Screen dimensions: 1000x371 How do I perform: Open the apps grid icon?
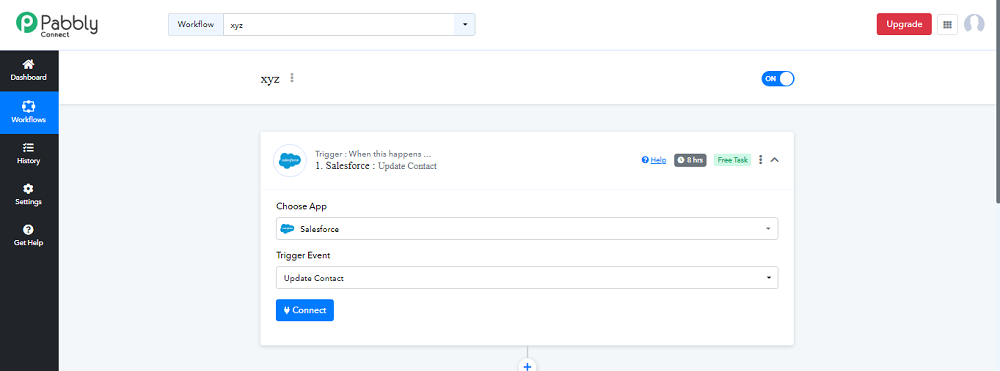click(947, 24)
